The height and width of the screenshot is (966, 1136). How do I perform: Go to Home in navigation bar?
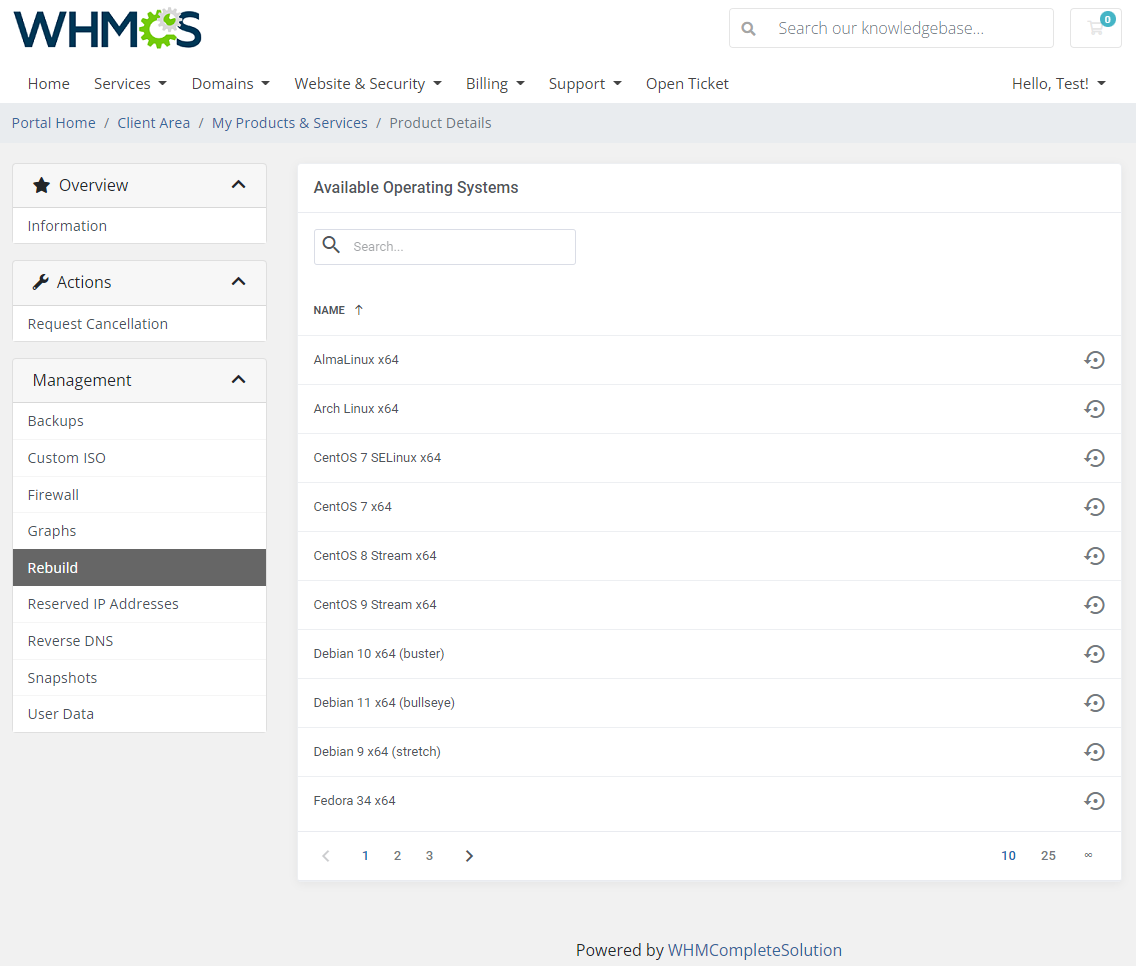(x=49, y=84)
